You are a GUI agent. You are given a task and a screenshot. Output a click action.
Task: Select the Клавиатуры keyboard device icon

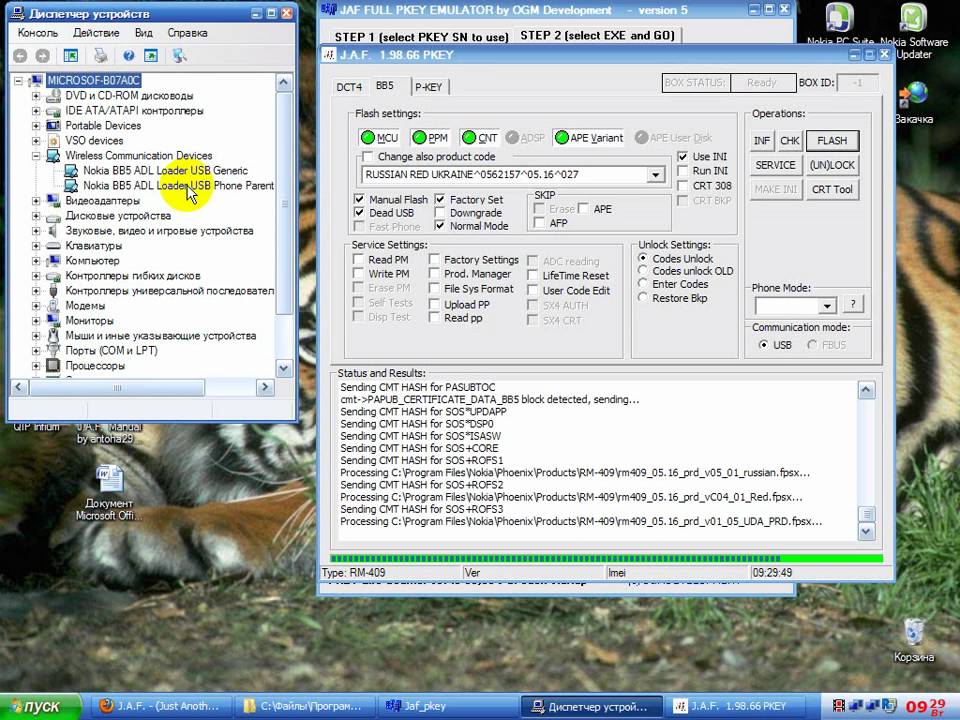(53, 246)
